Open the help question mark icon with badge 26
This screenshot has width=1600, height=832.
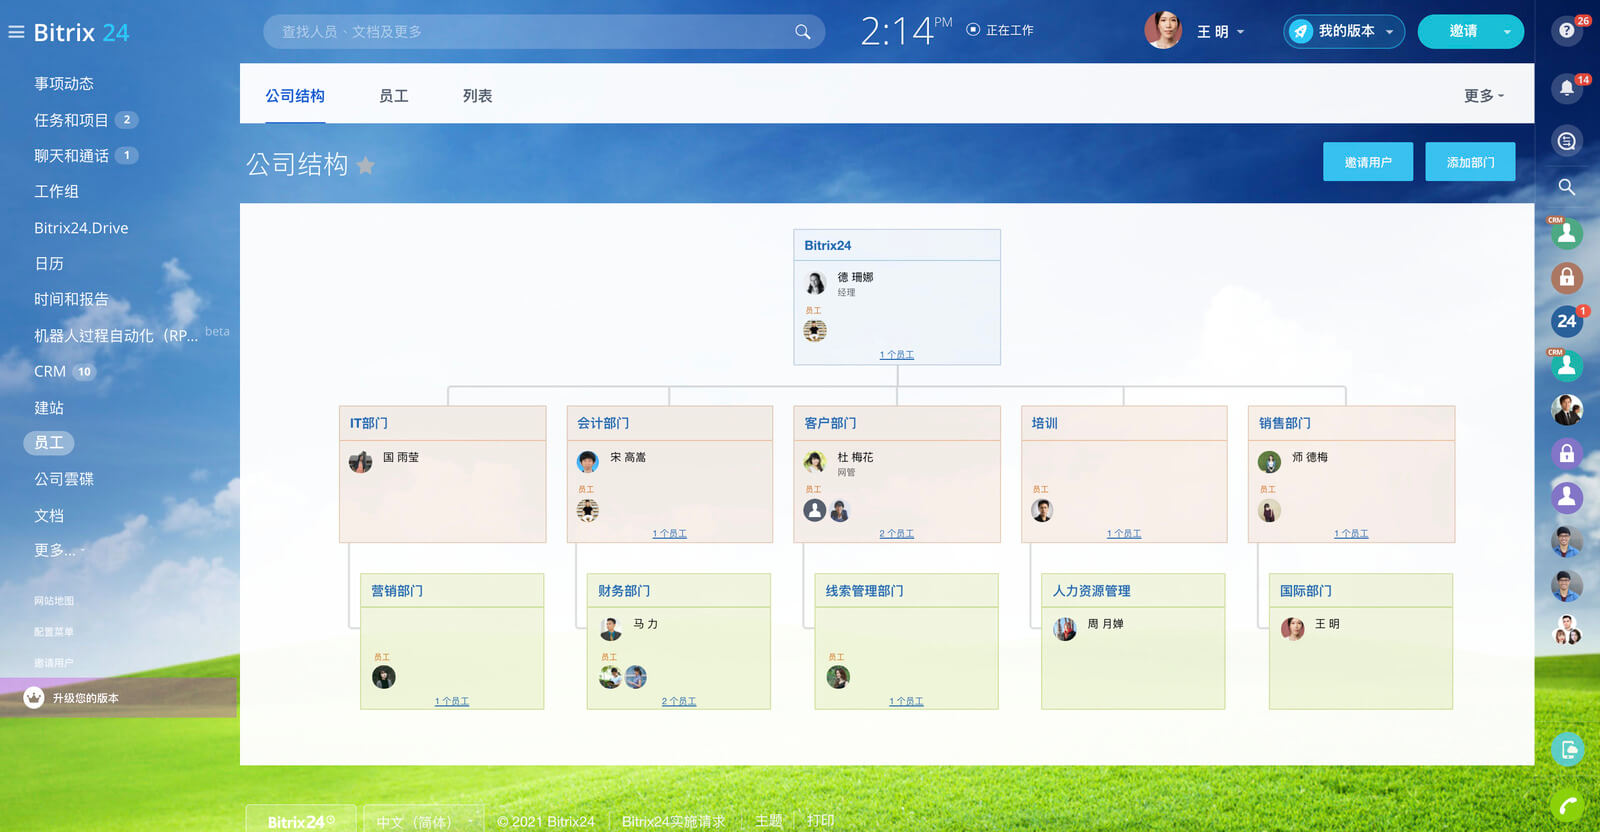tap(1567, 31)
